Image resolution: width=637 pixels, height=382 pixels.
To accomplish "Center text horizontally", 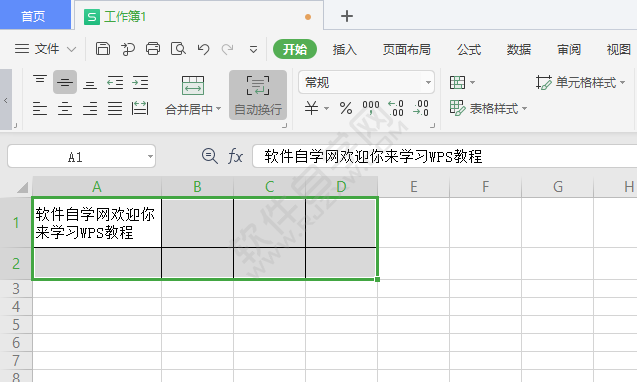I will (65, 109).
